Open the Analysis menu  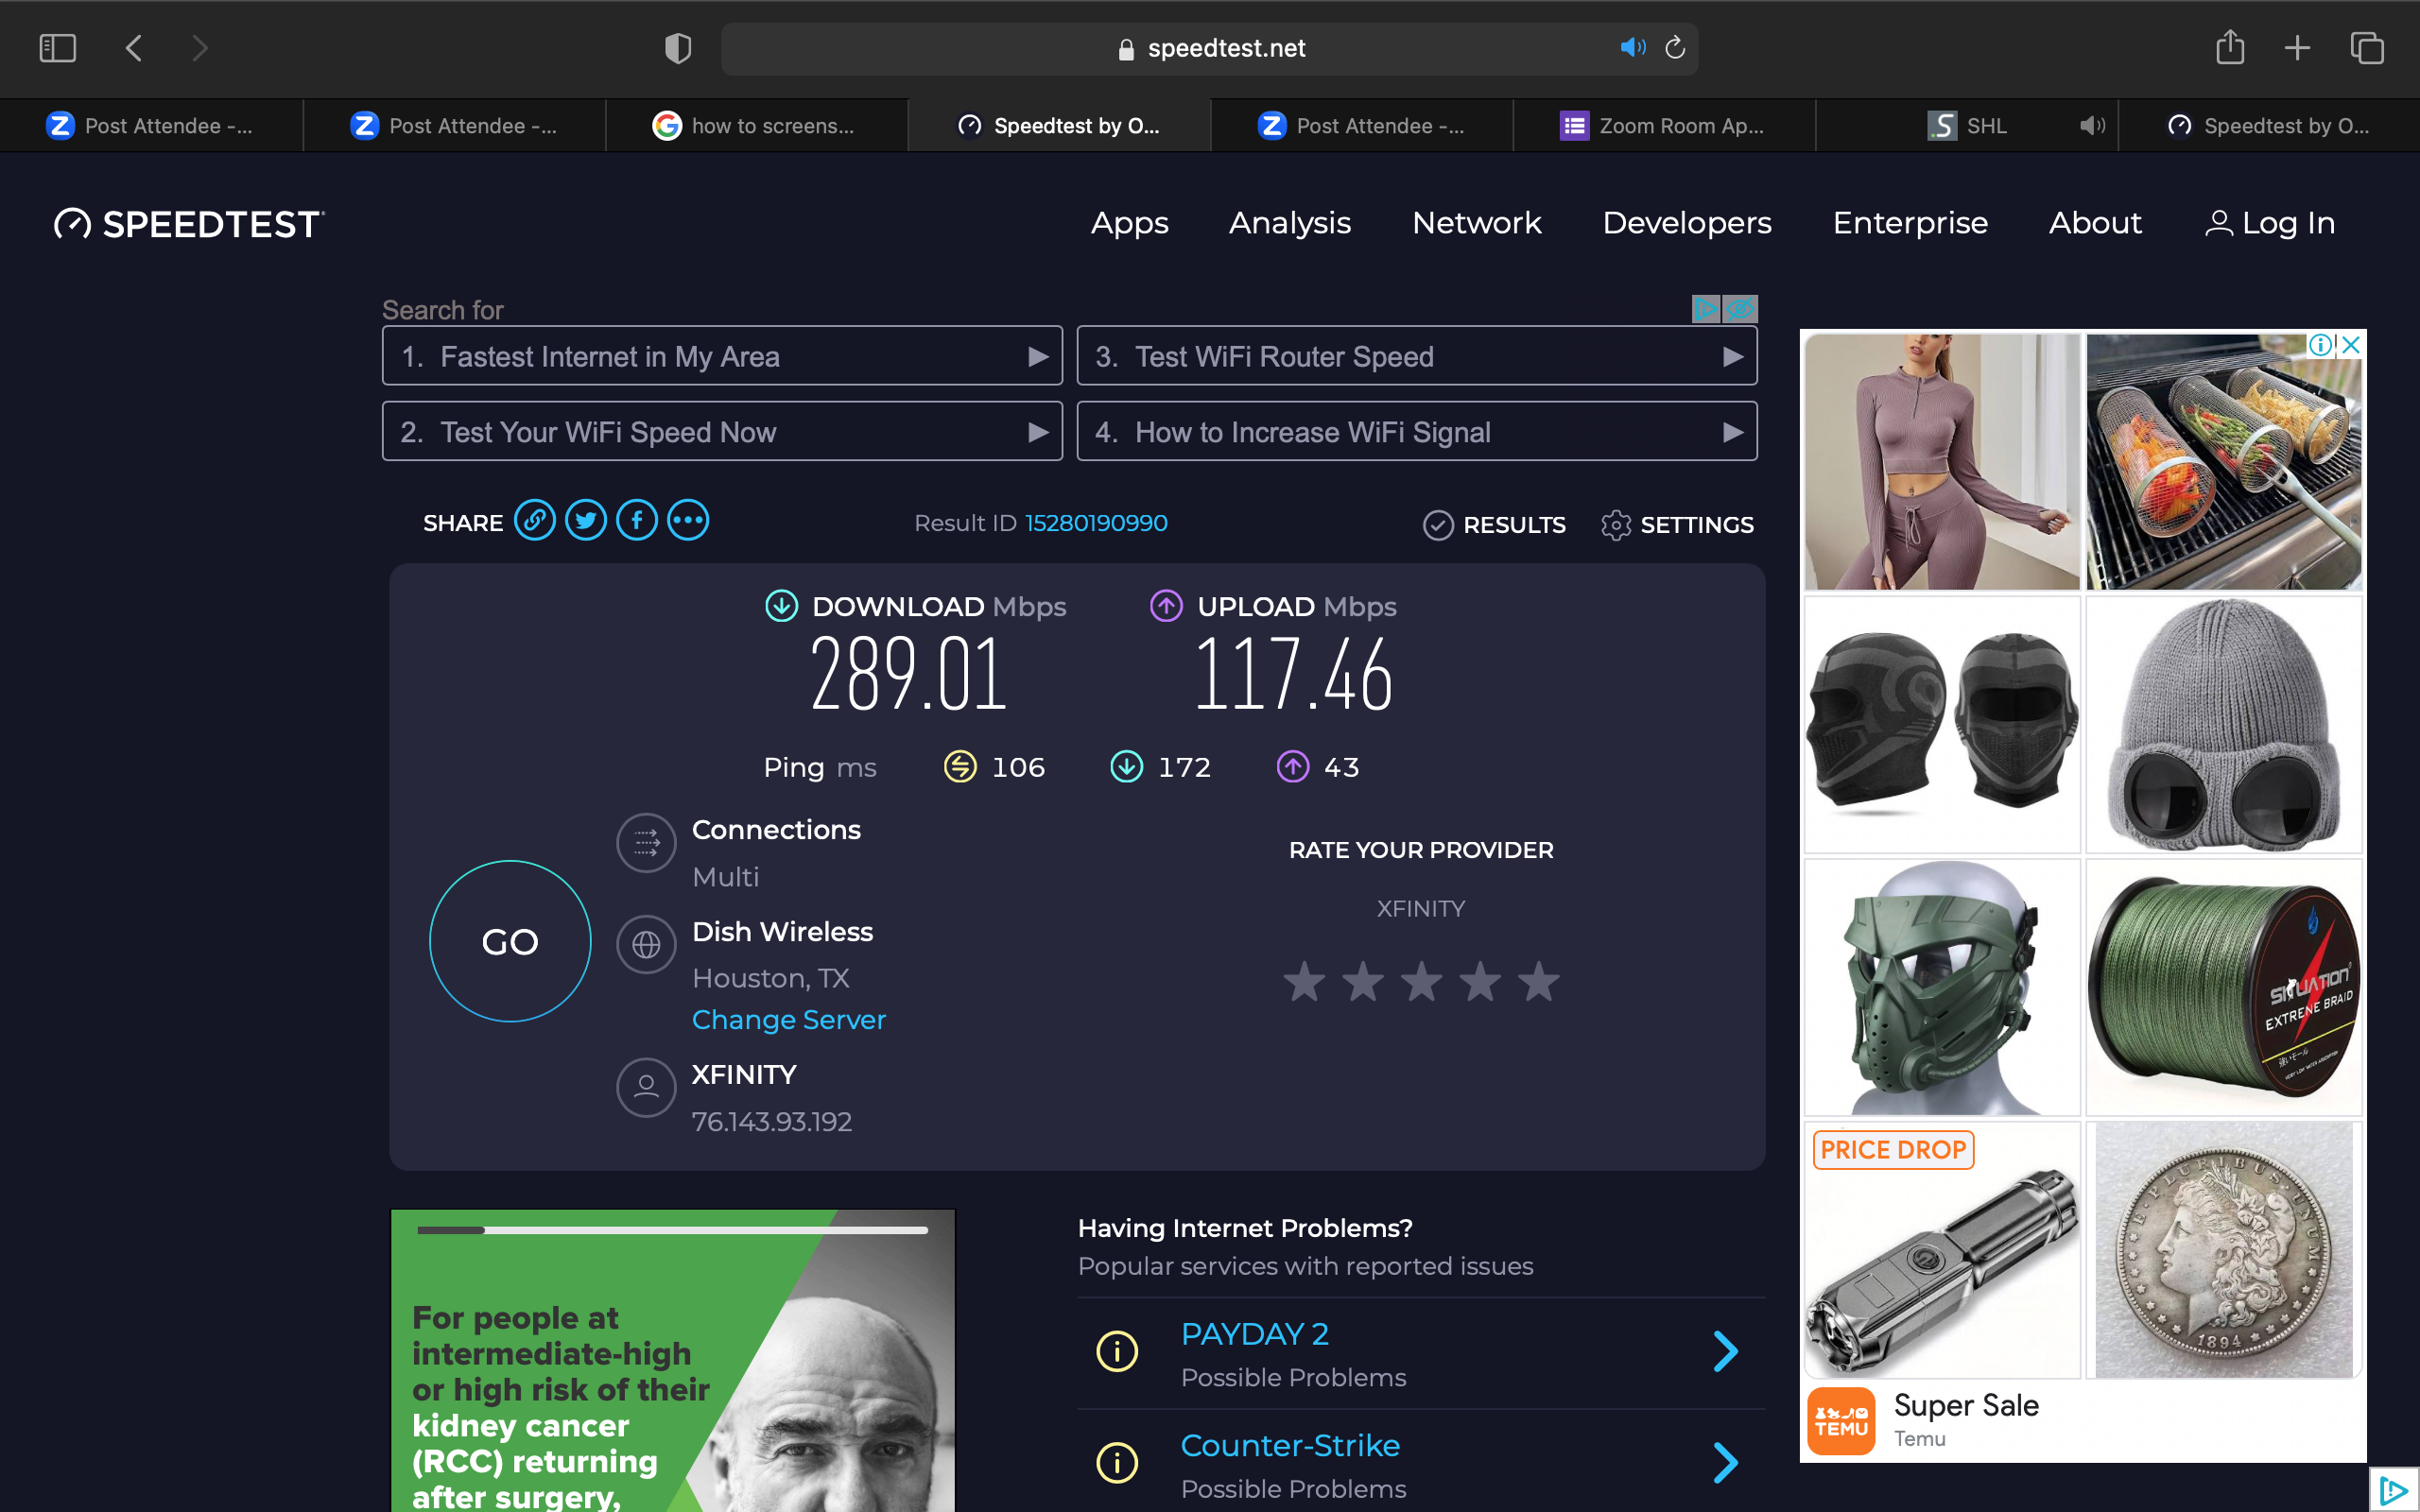click(1290, 223)
